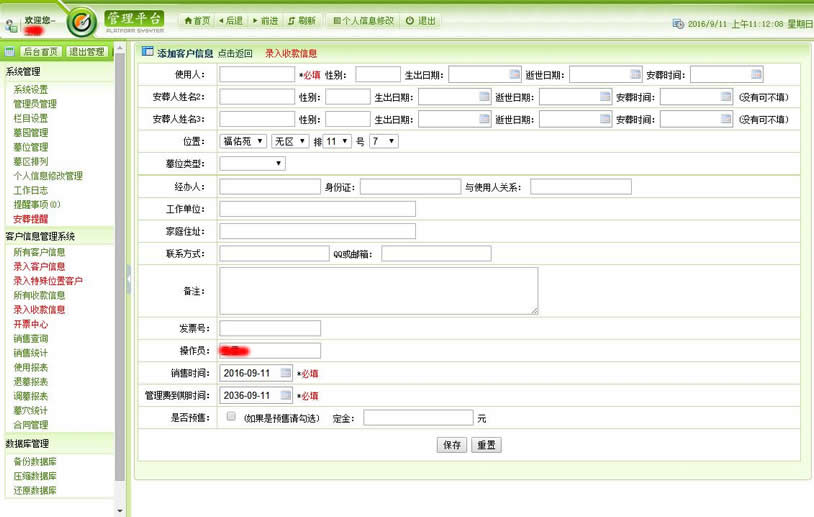Click the 录入收款信息 red link
The width and height of the screenshot is (814, 517).
(291, 53)
